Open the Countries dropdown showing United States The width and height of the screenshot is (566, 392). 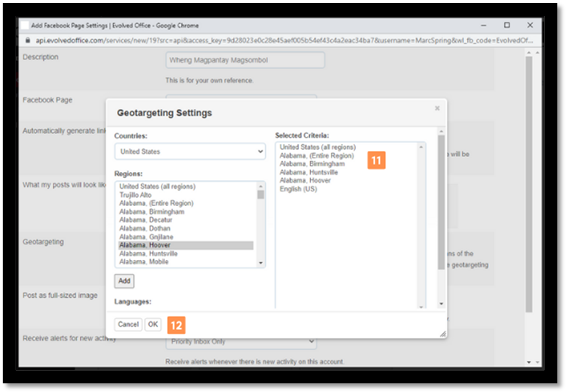pyautogui.click(x=190, y=151)
